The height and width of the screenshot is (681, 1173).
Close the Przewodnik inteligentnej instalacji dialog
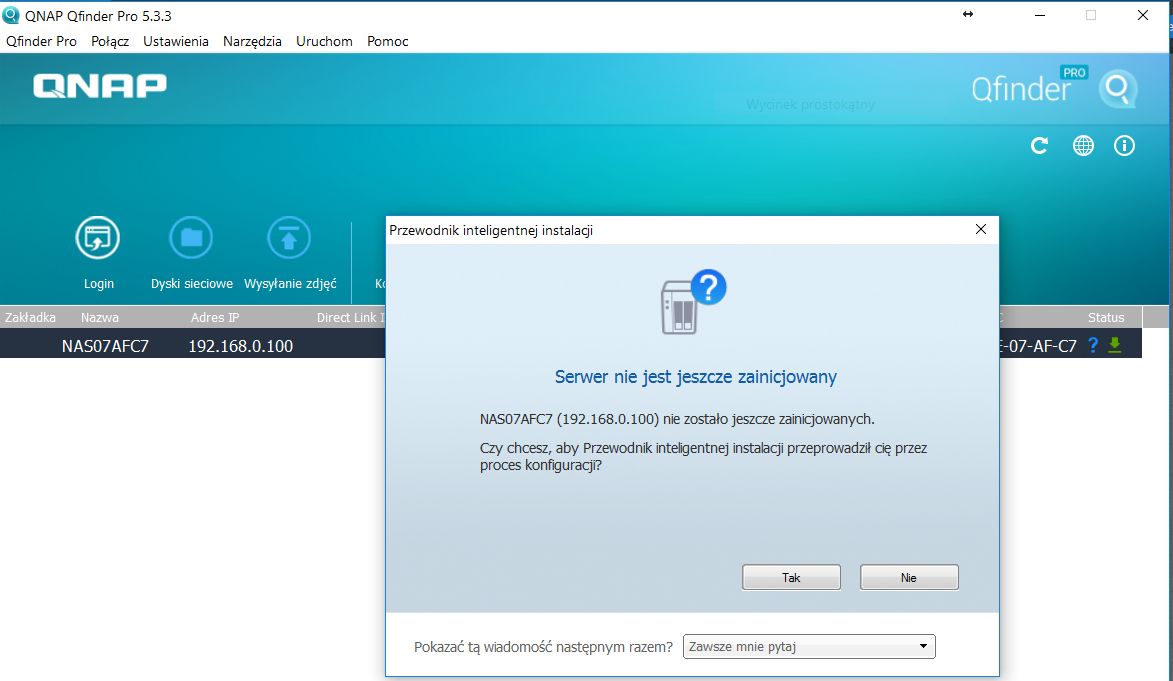click(981, 229)
